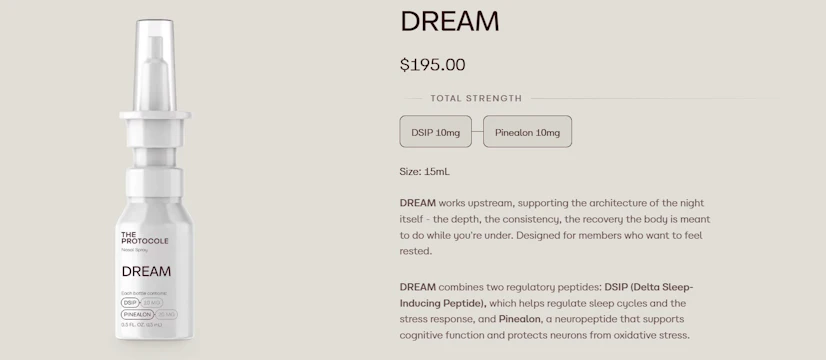Click the DREAM product title heading
Viewport: 826px width, 360px height.
coord(449,22)
